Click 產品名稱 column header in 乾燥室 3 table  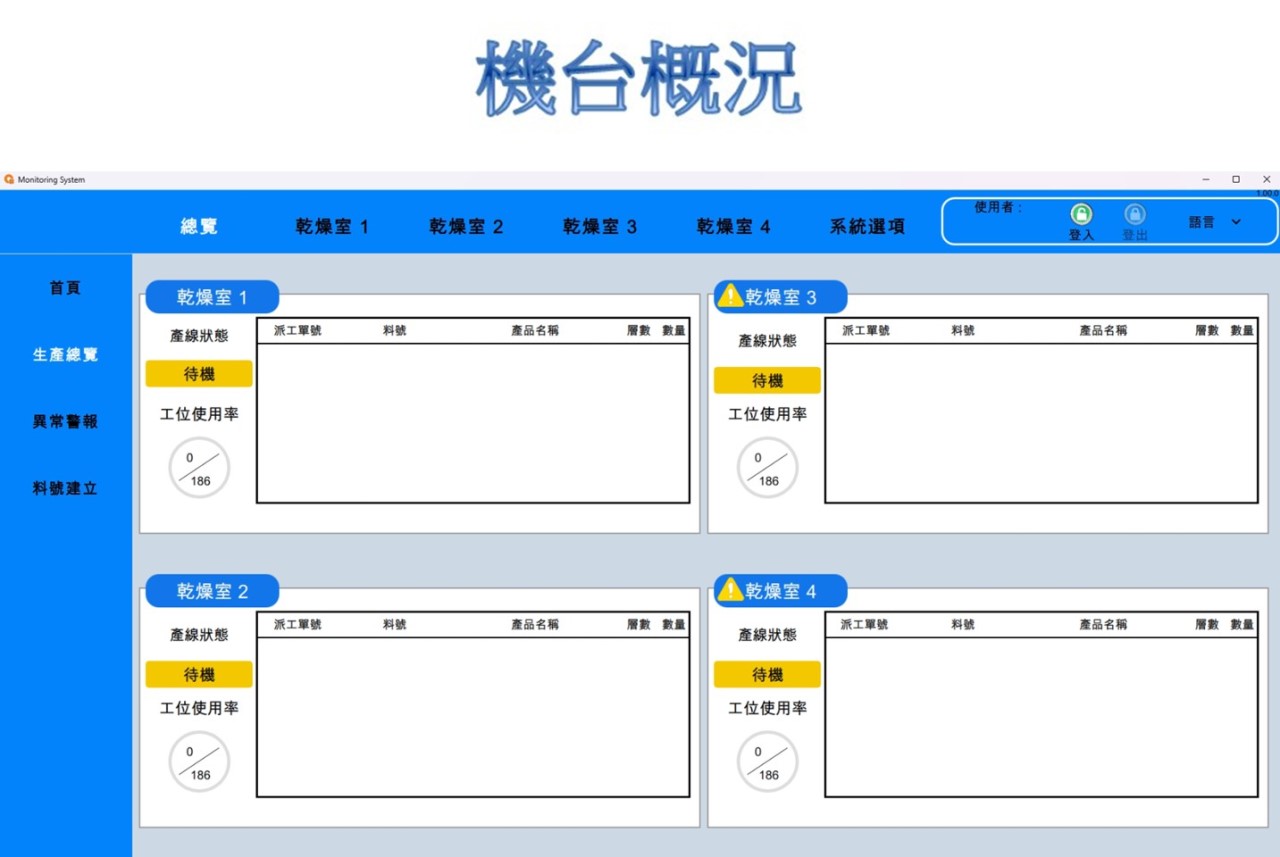(1103, 330)
